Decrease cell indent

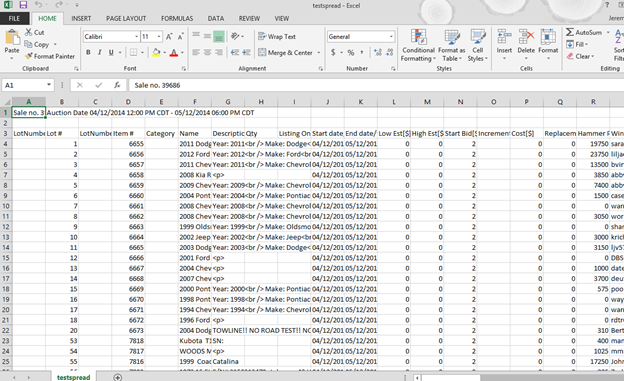[x=235, y=52]
